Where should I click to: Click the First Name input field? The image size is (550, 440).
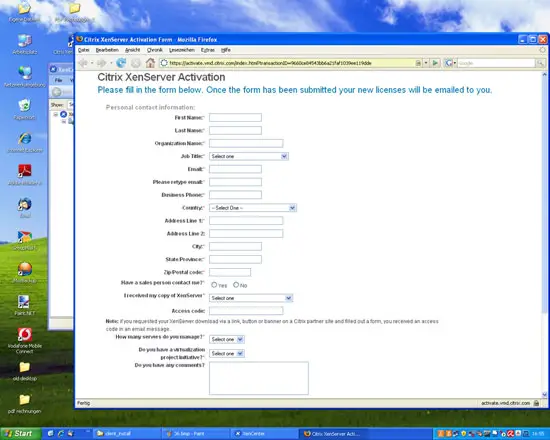click(235, 118)
